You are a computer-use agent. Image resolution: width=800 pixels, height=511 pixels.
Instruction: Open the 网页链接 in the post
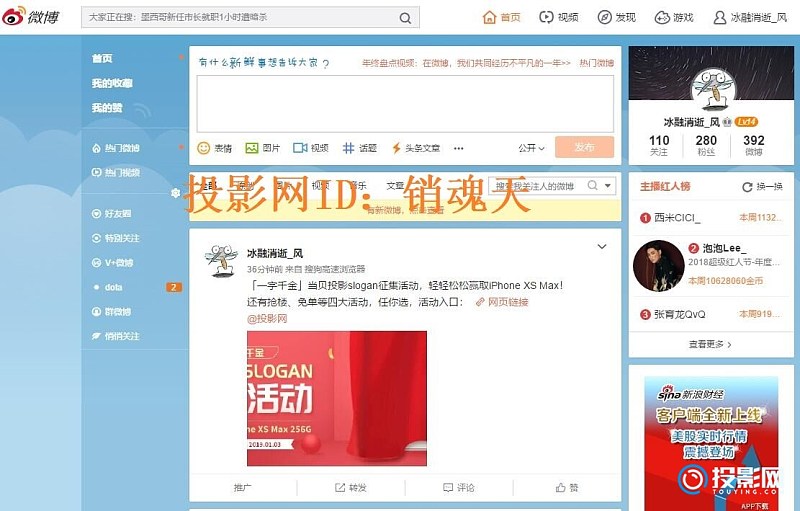coord(502,302)
